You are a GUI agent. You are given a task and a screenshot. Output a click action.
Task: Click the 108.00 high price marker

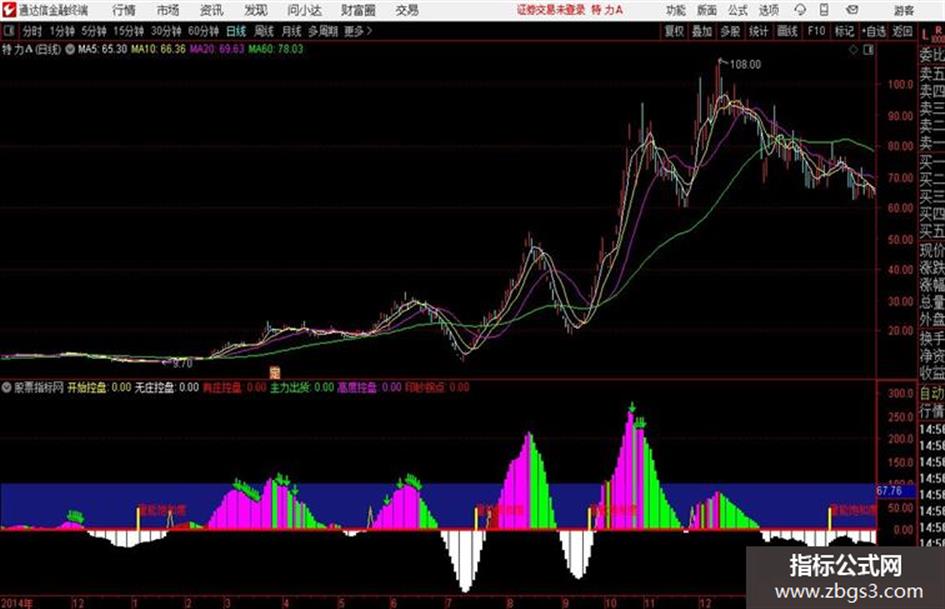click(745, 65)
